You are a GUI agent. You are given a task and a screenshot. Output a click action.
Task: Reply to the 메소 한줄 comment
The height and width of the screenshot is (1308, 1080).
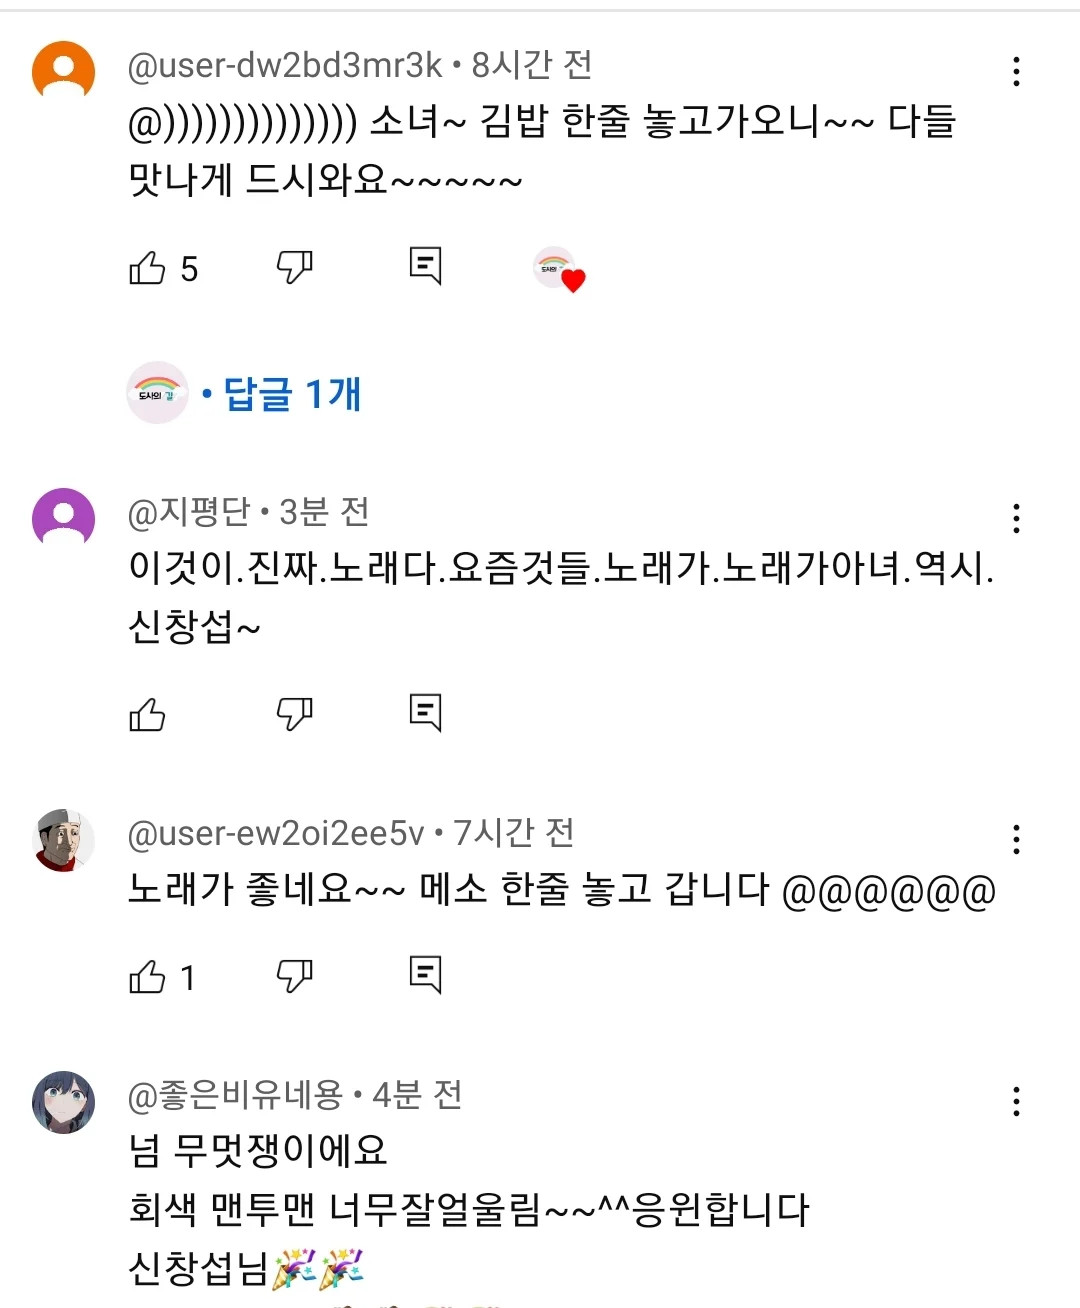(425, 974)
